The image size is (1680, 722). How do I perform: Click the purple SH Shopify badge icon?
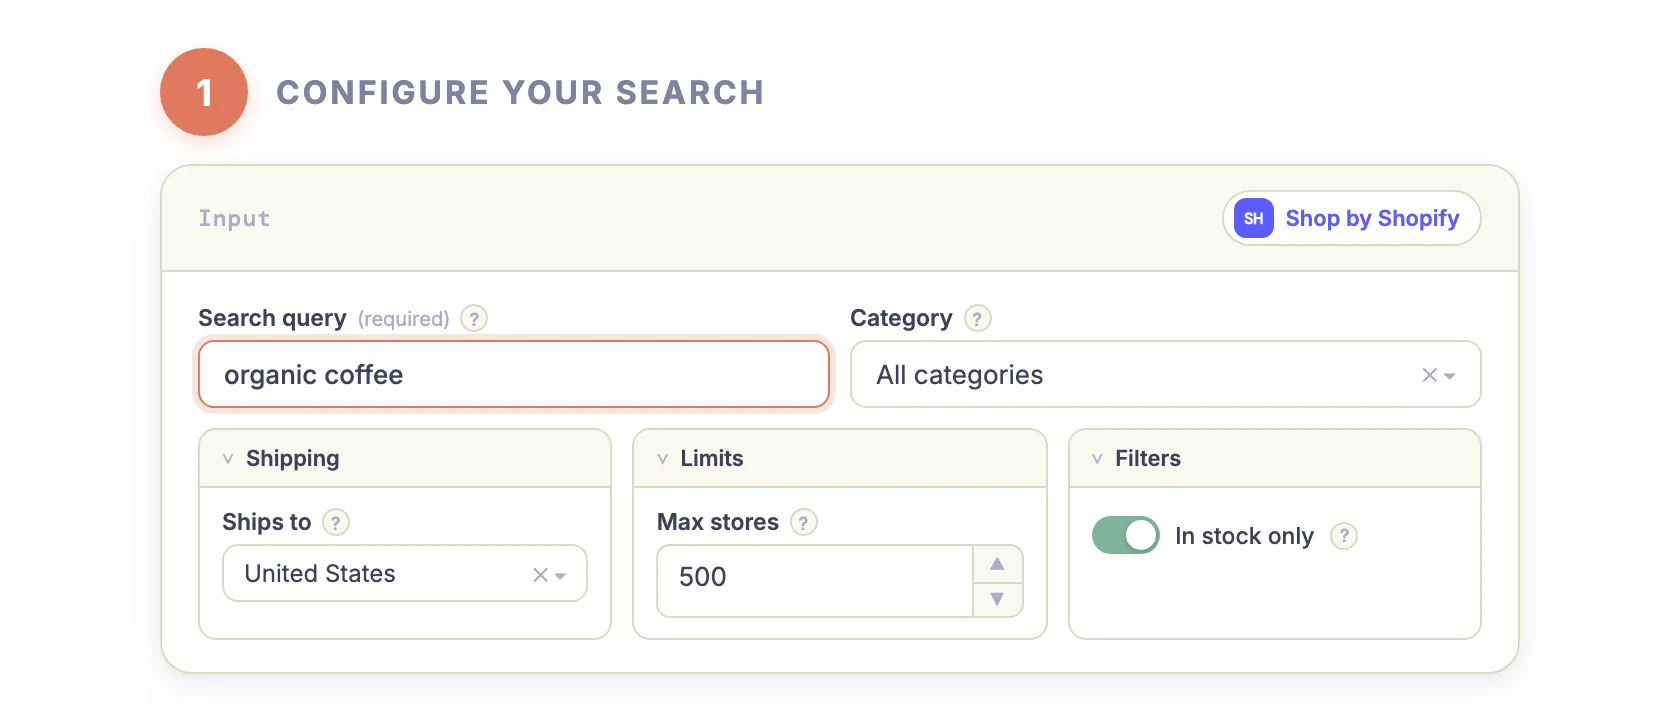pos(1253,218)
